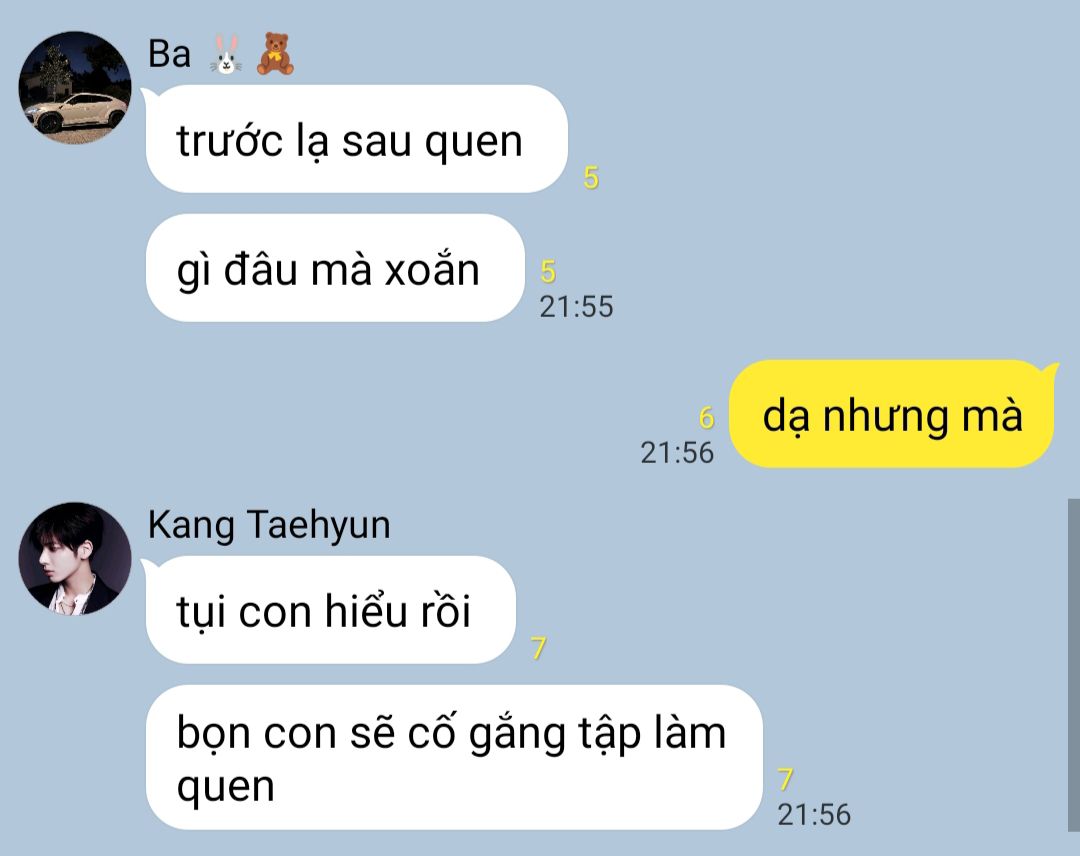The height and width of the screenshot is (856, 1080).
Task: Select the 'bọn con sẽ cố gắng' message
Action: click(x=454, y=758)
